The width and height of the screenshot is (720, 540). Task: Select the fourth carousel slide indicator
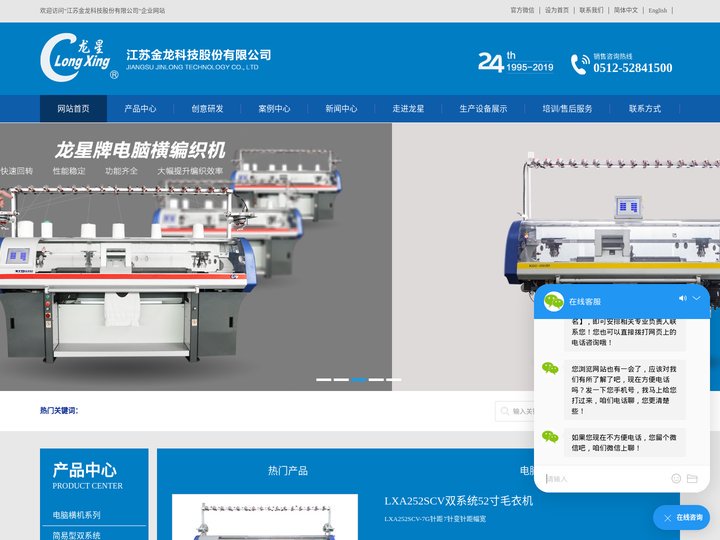click(376, 380)
